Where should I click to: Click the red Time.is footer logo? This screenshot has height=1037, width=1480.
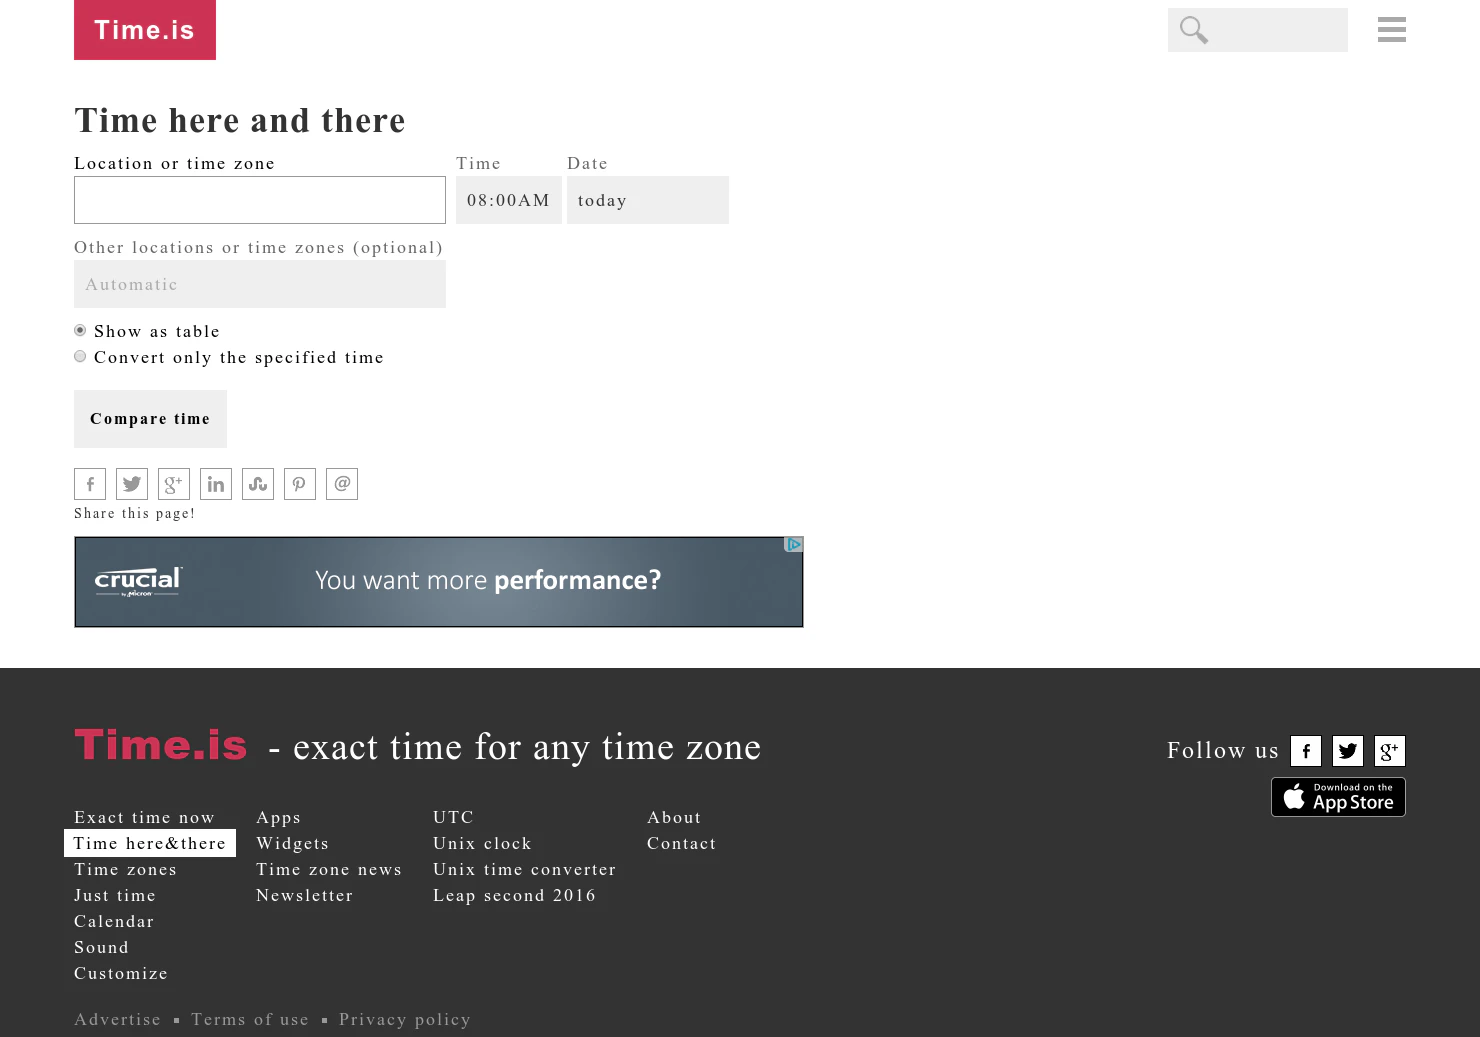pos(161,746)
